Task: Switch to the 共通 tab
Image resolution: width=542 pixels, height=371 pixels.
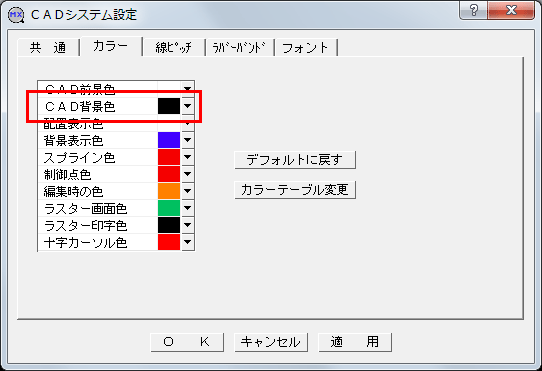Action: pos(48,47)
